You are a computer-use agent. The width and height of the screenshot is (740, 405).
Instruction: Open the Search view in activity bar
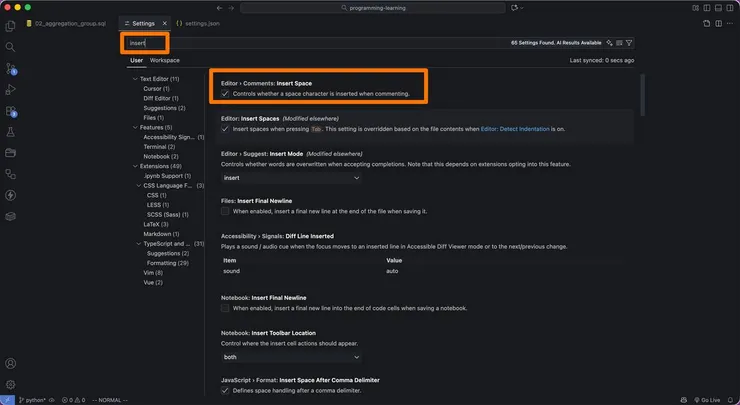[10, 47]
